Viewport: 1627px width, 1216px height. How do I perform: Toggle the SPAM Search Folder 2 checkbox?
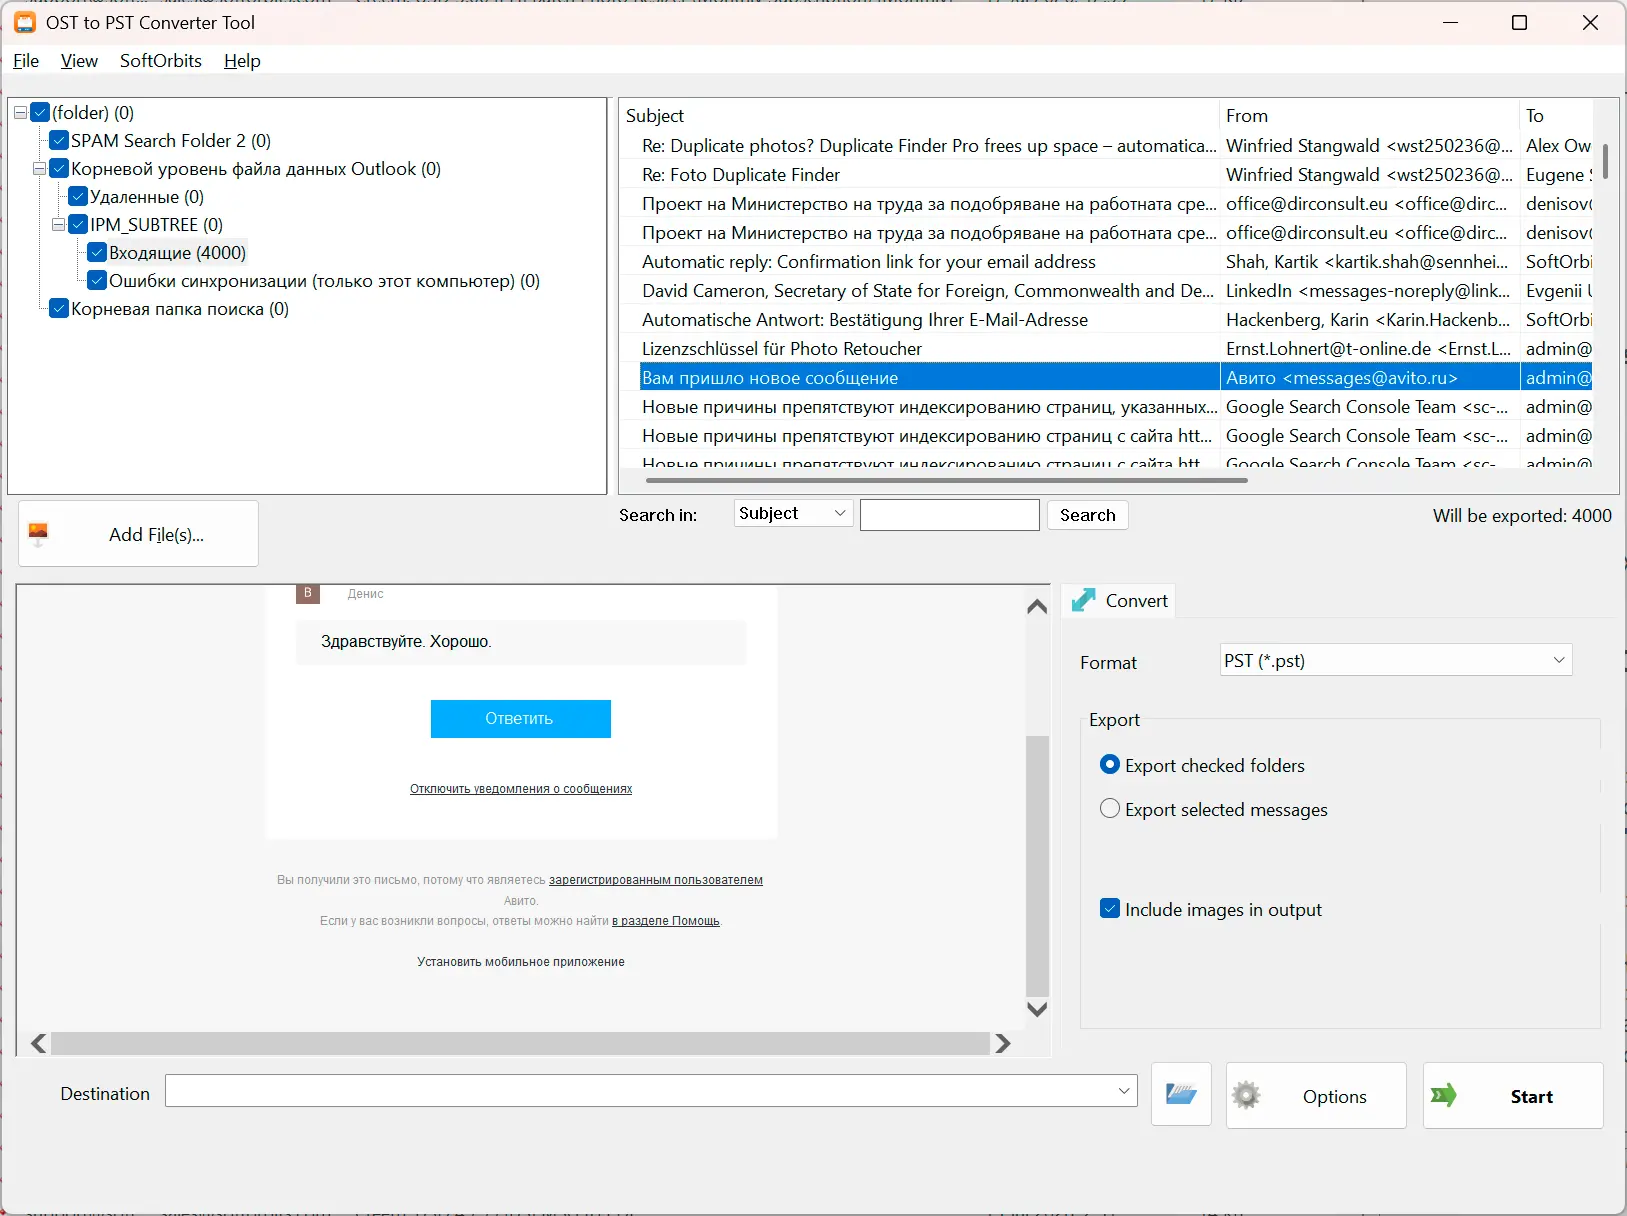59,140
